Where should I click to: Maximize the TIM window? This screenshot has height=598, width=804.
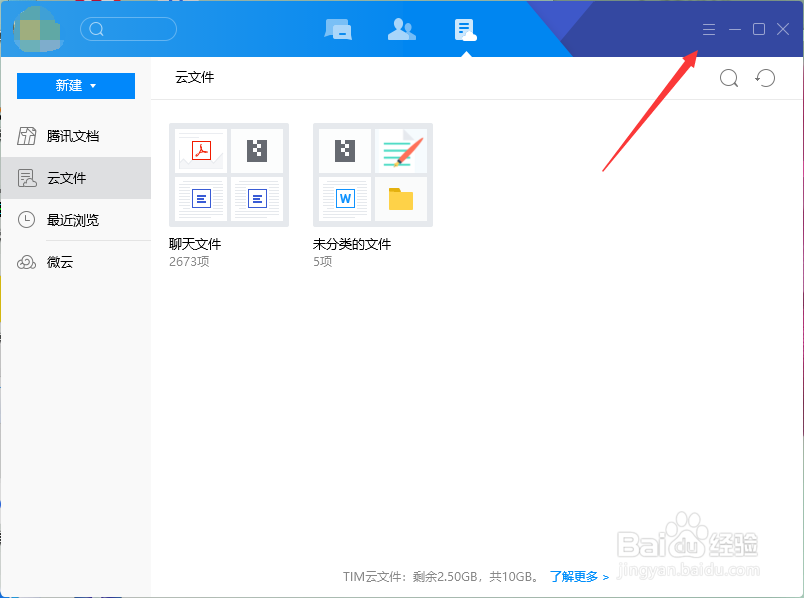click(x=759, y=29)
